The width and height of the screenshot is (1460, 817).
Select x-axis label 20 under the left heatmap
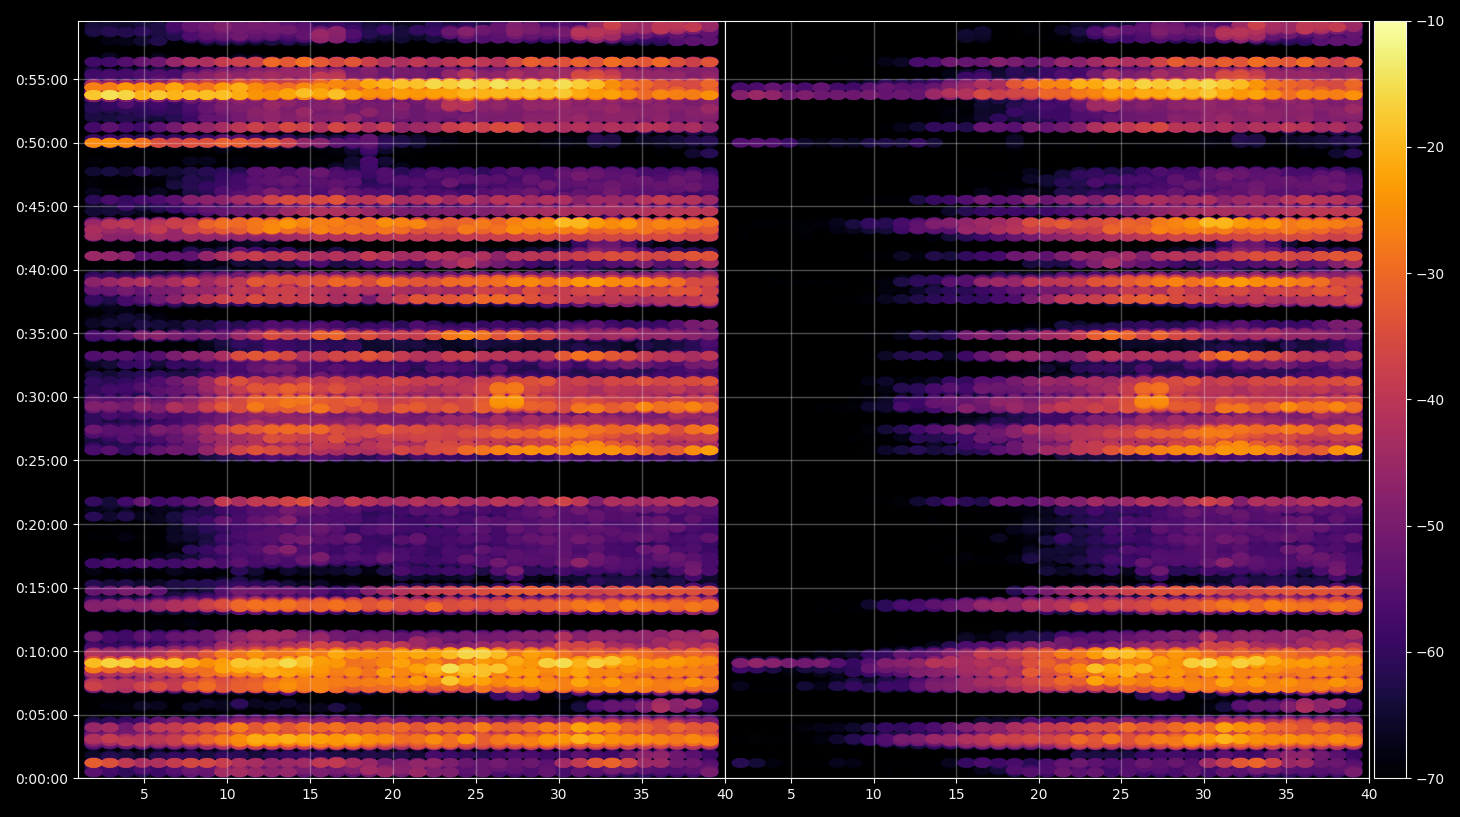coord(393,795)
